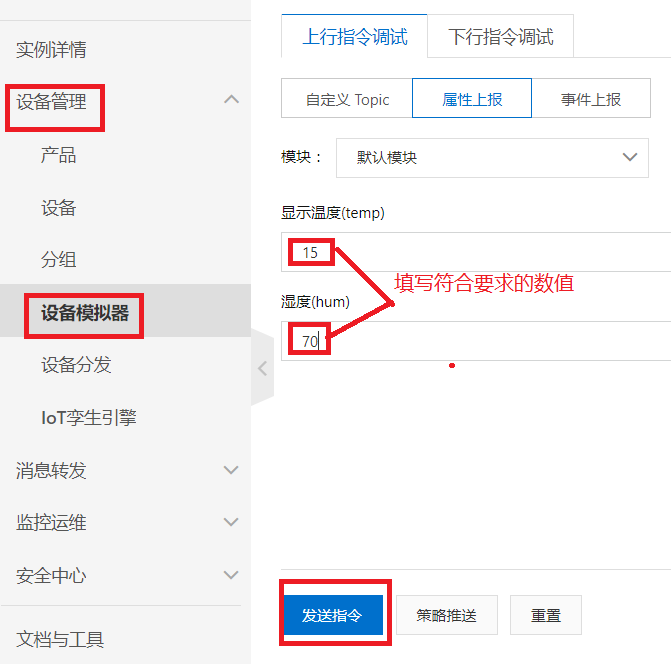Collapse the sidebar with the arrow handle
The height and width of the screenshot is (664, 671).
262,367
